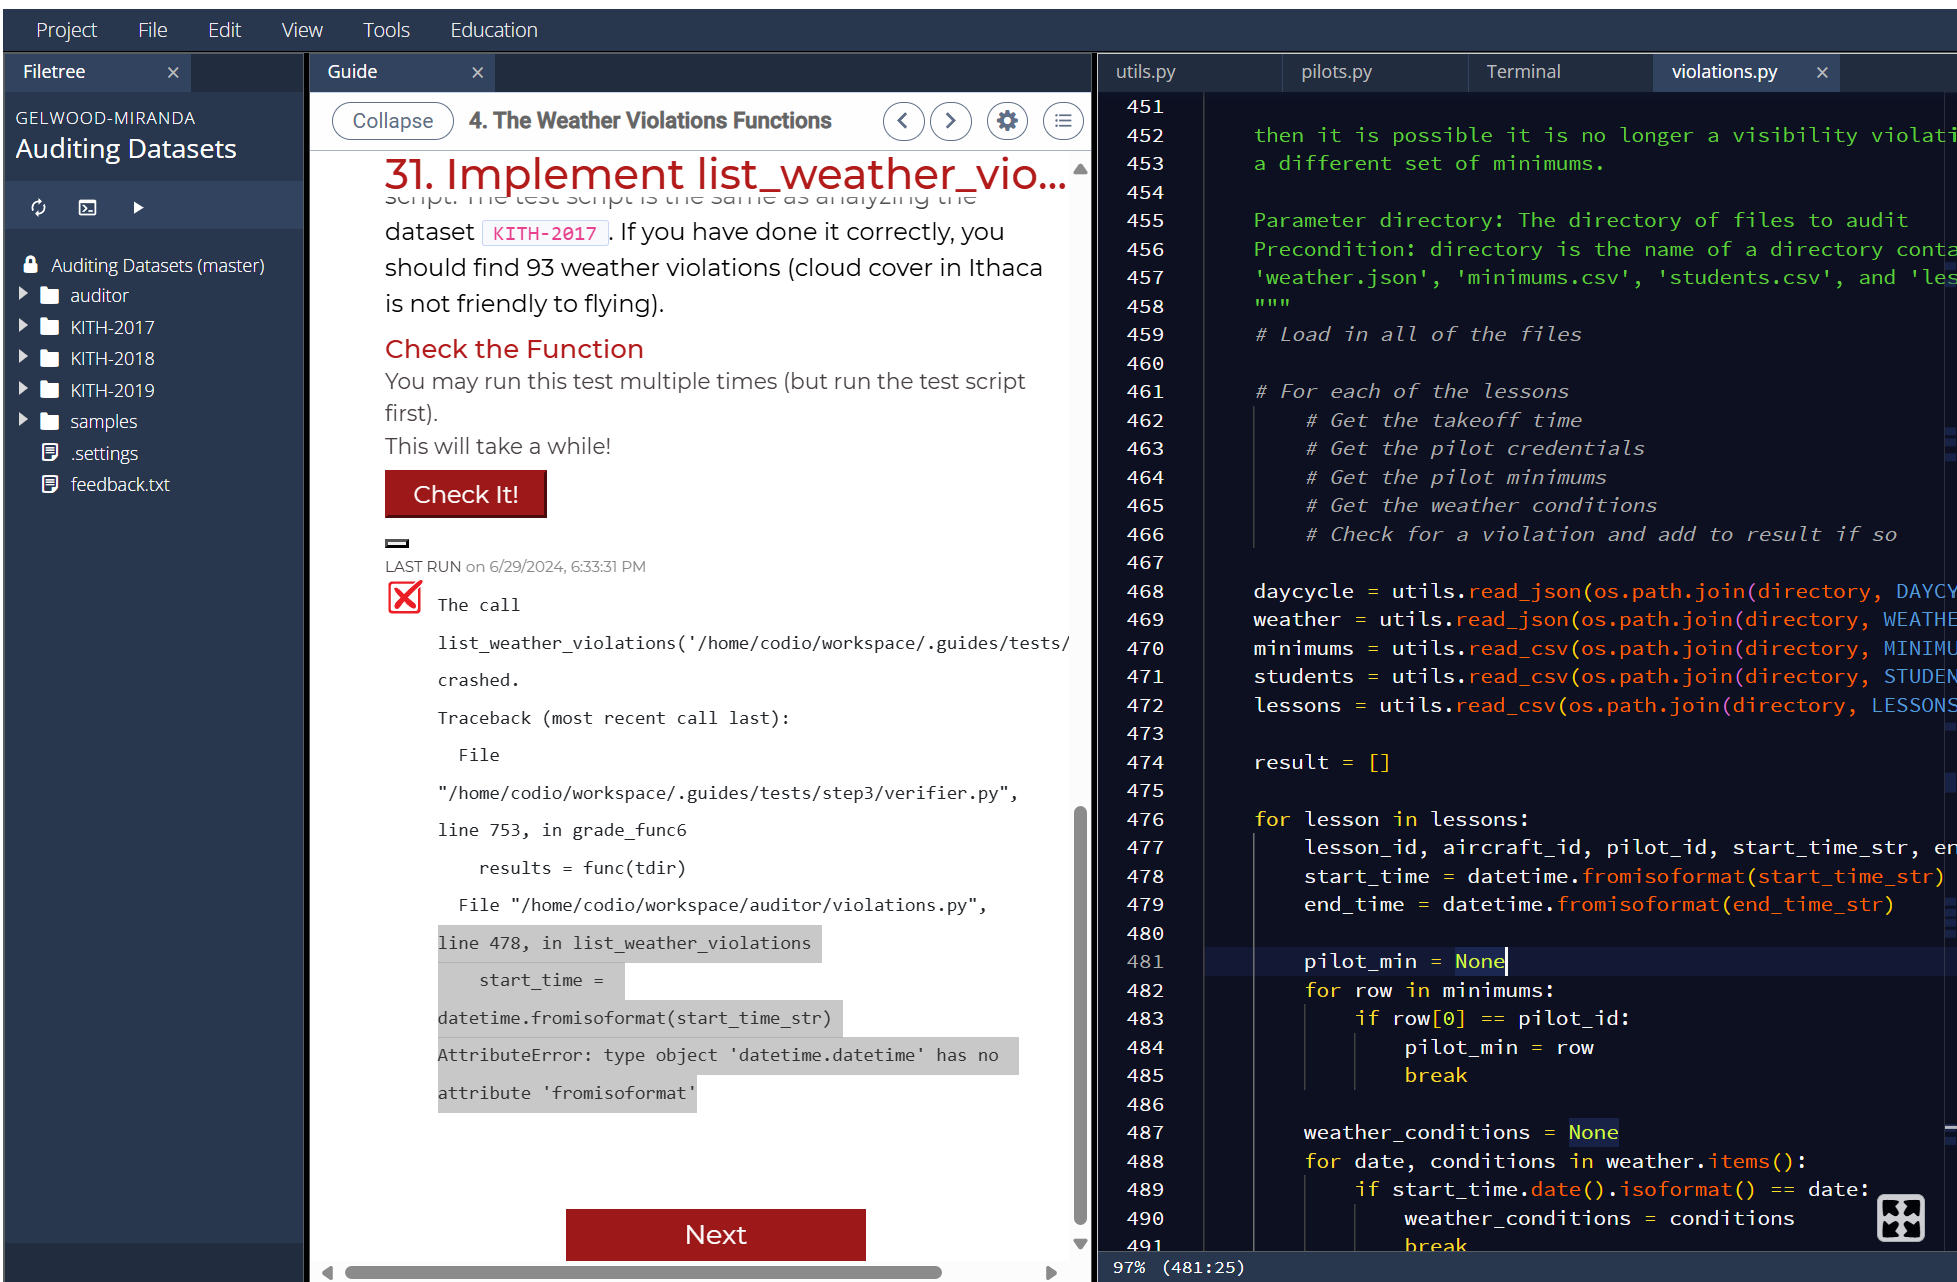
Task: Expand the auditor folder
Action: [23, 295]
